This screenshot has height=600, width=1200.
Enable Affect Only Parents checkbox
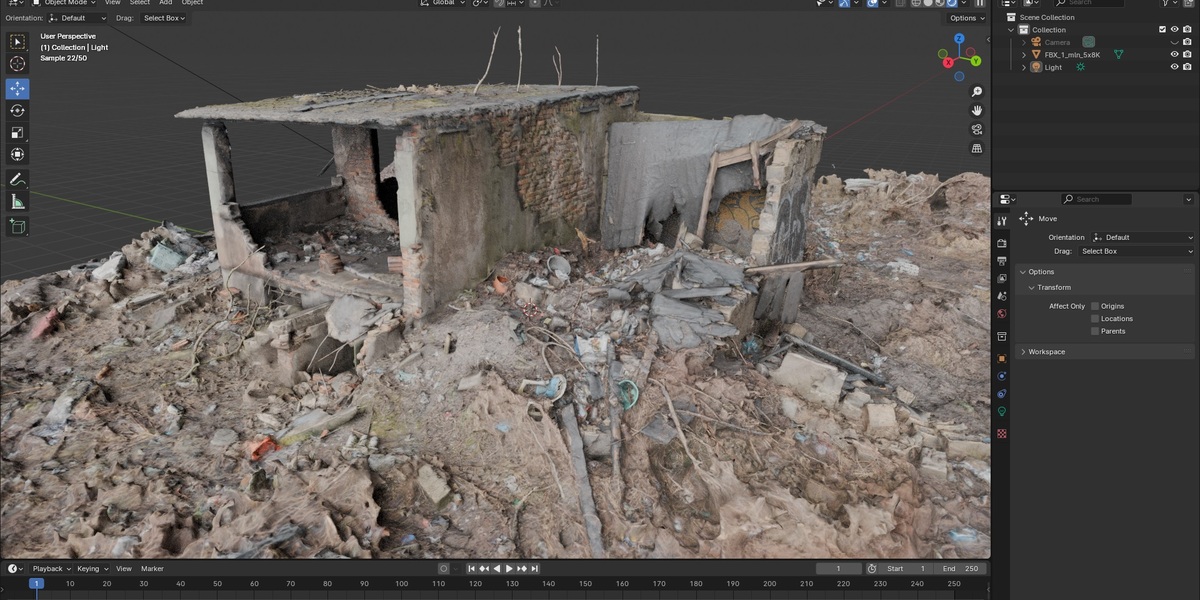click(x=1095, y=331)
